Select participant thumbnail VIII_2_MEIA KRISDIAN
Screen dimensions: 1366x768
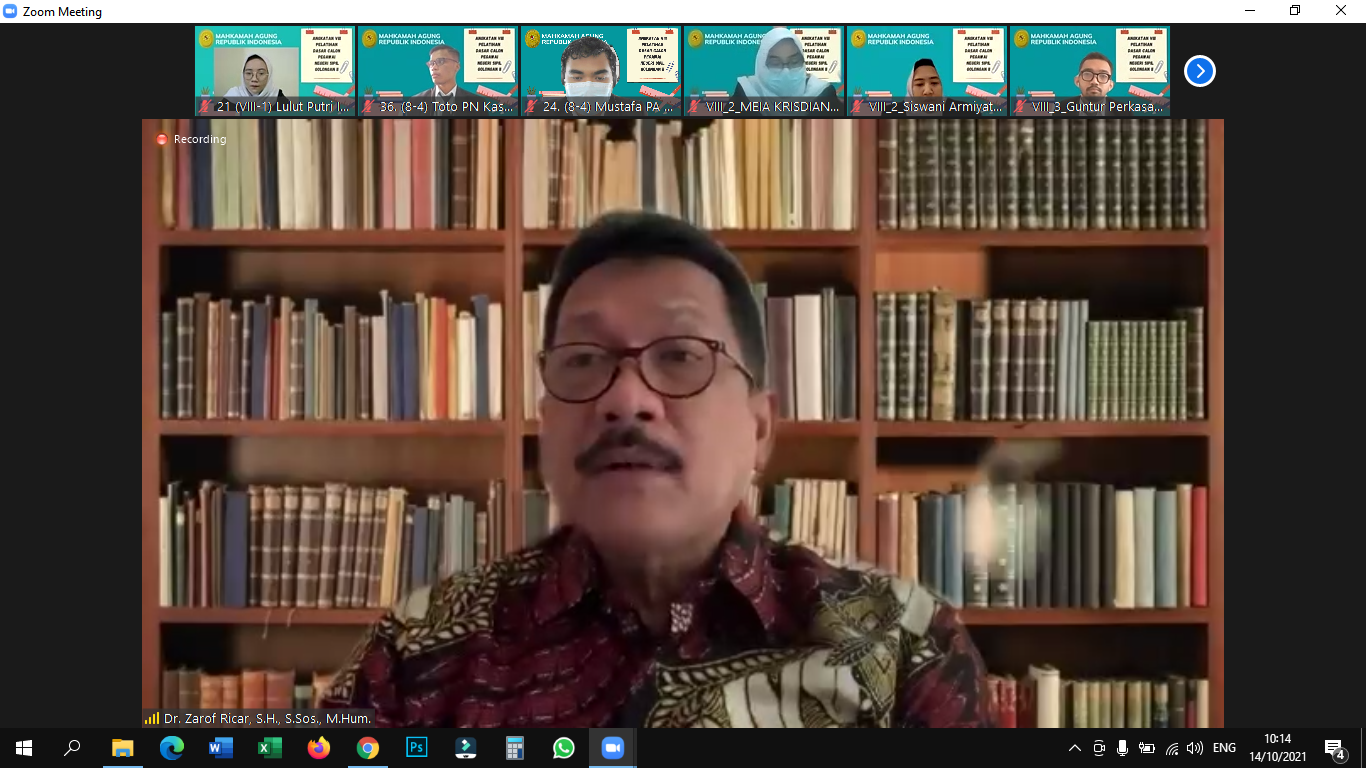pos(764,71)
